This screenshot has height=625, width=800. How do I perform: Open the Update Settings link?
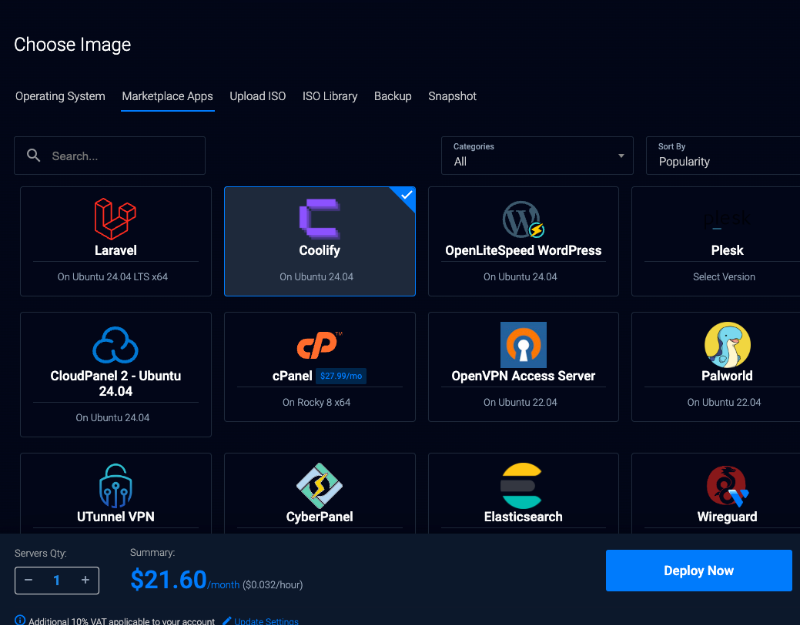tap(266, 621)
